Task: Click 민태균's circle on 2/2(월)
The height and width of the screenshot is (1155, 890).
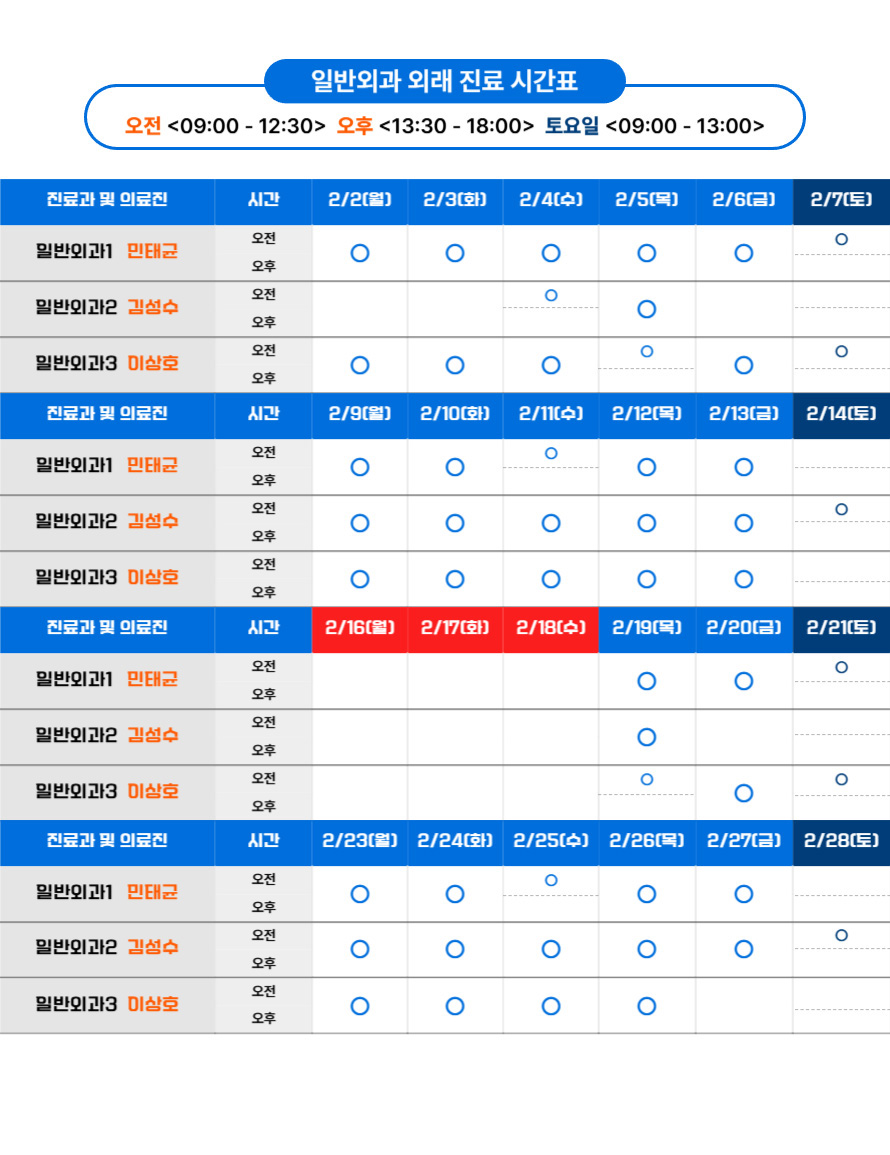Action: pyautogui.click(x=360, y=253)
